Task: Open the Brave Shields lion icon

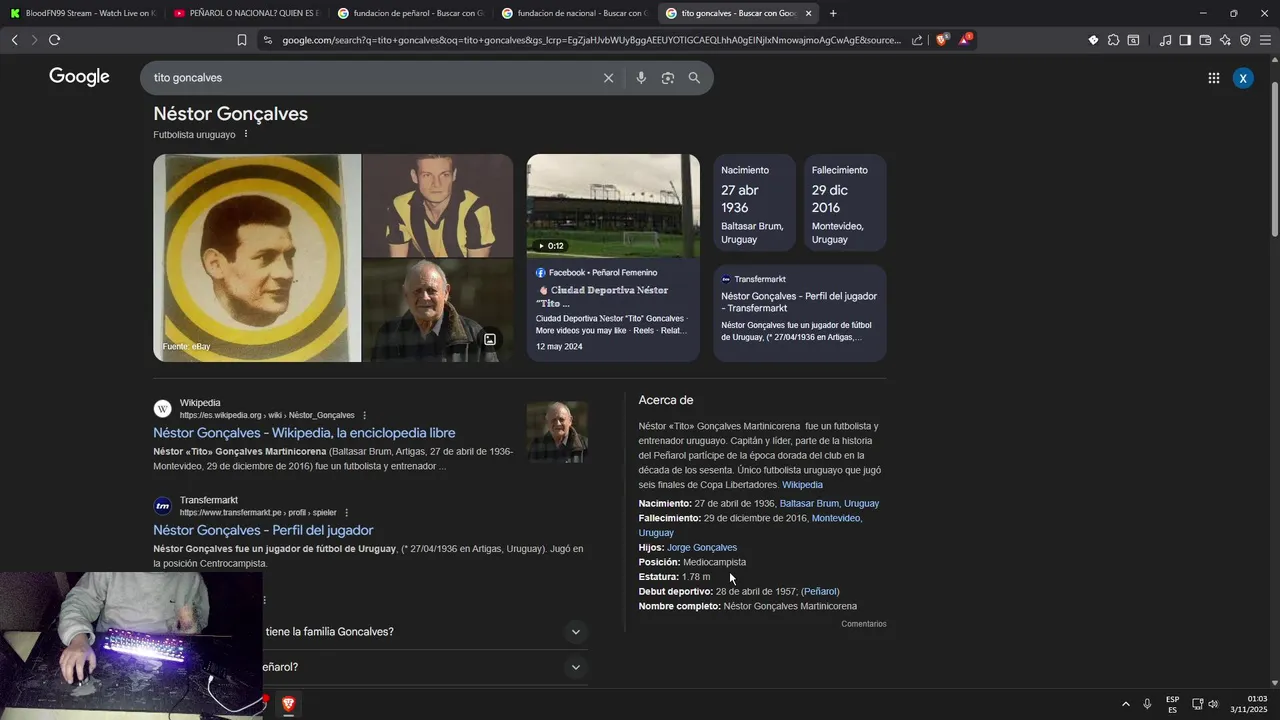Action: (941, 40)
